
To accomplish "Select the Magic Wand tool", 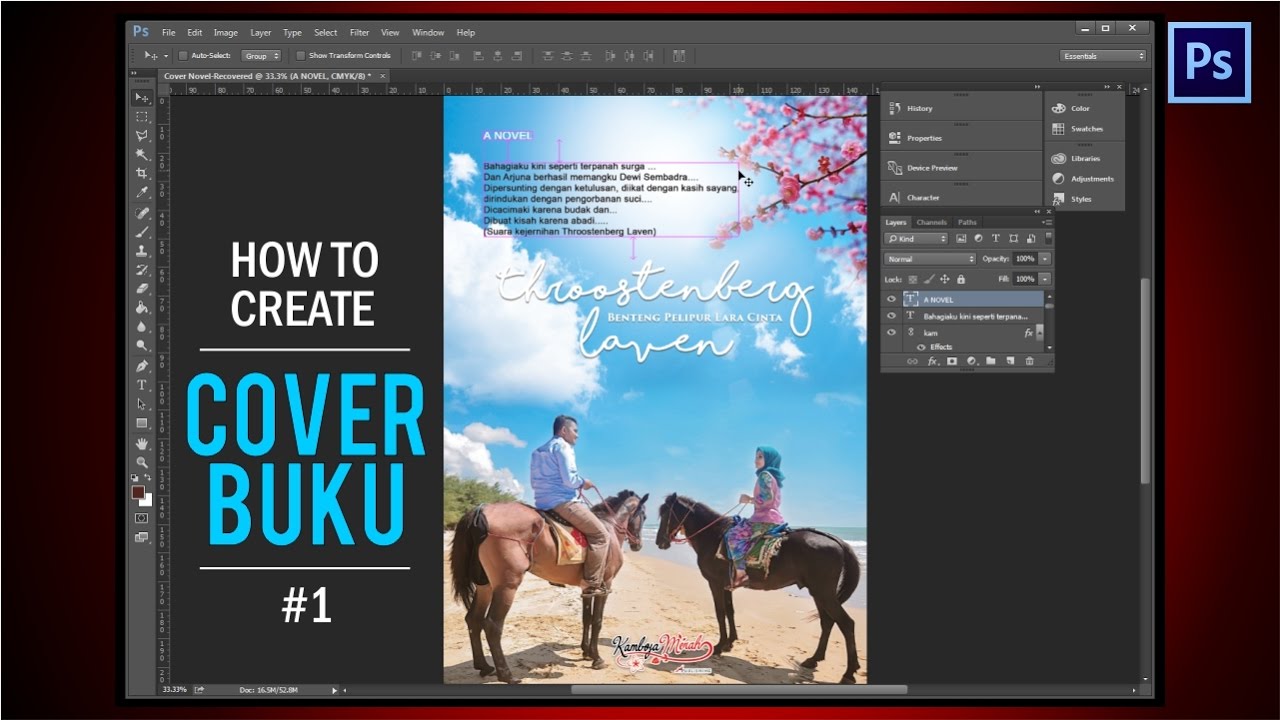I will 142,155.
